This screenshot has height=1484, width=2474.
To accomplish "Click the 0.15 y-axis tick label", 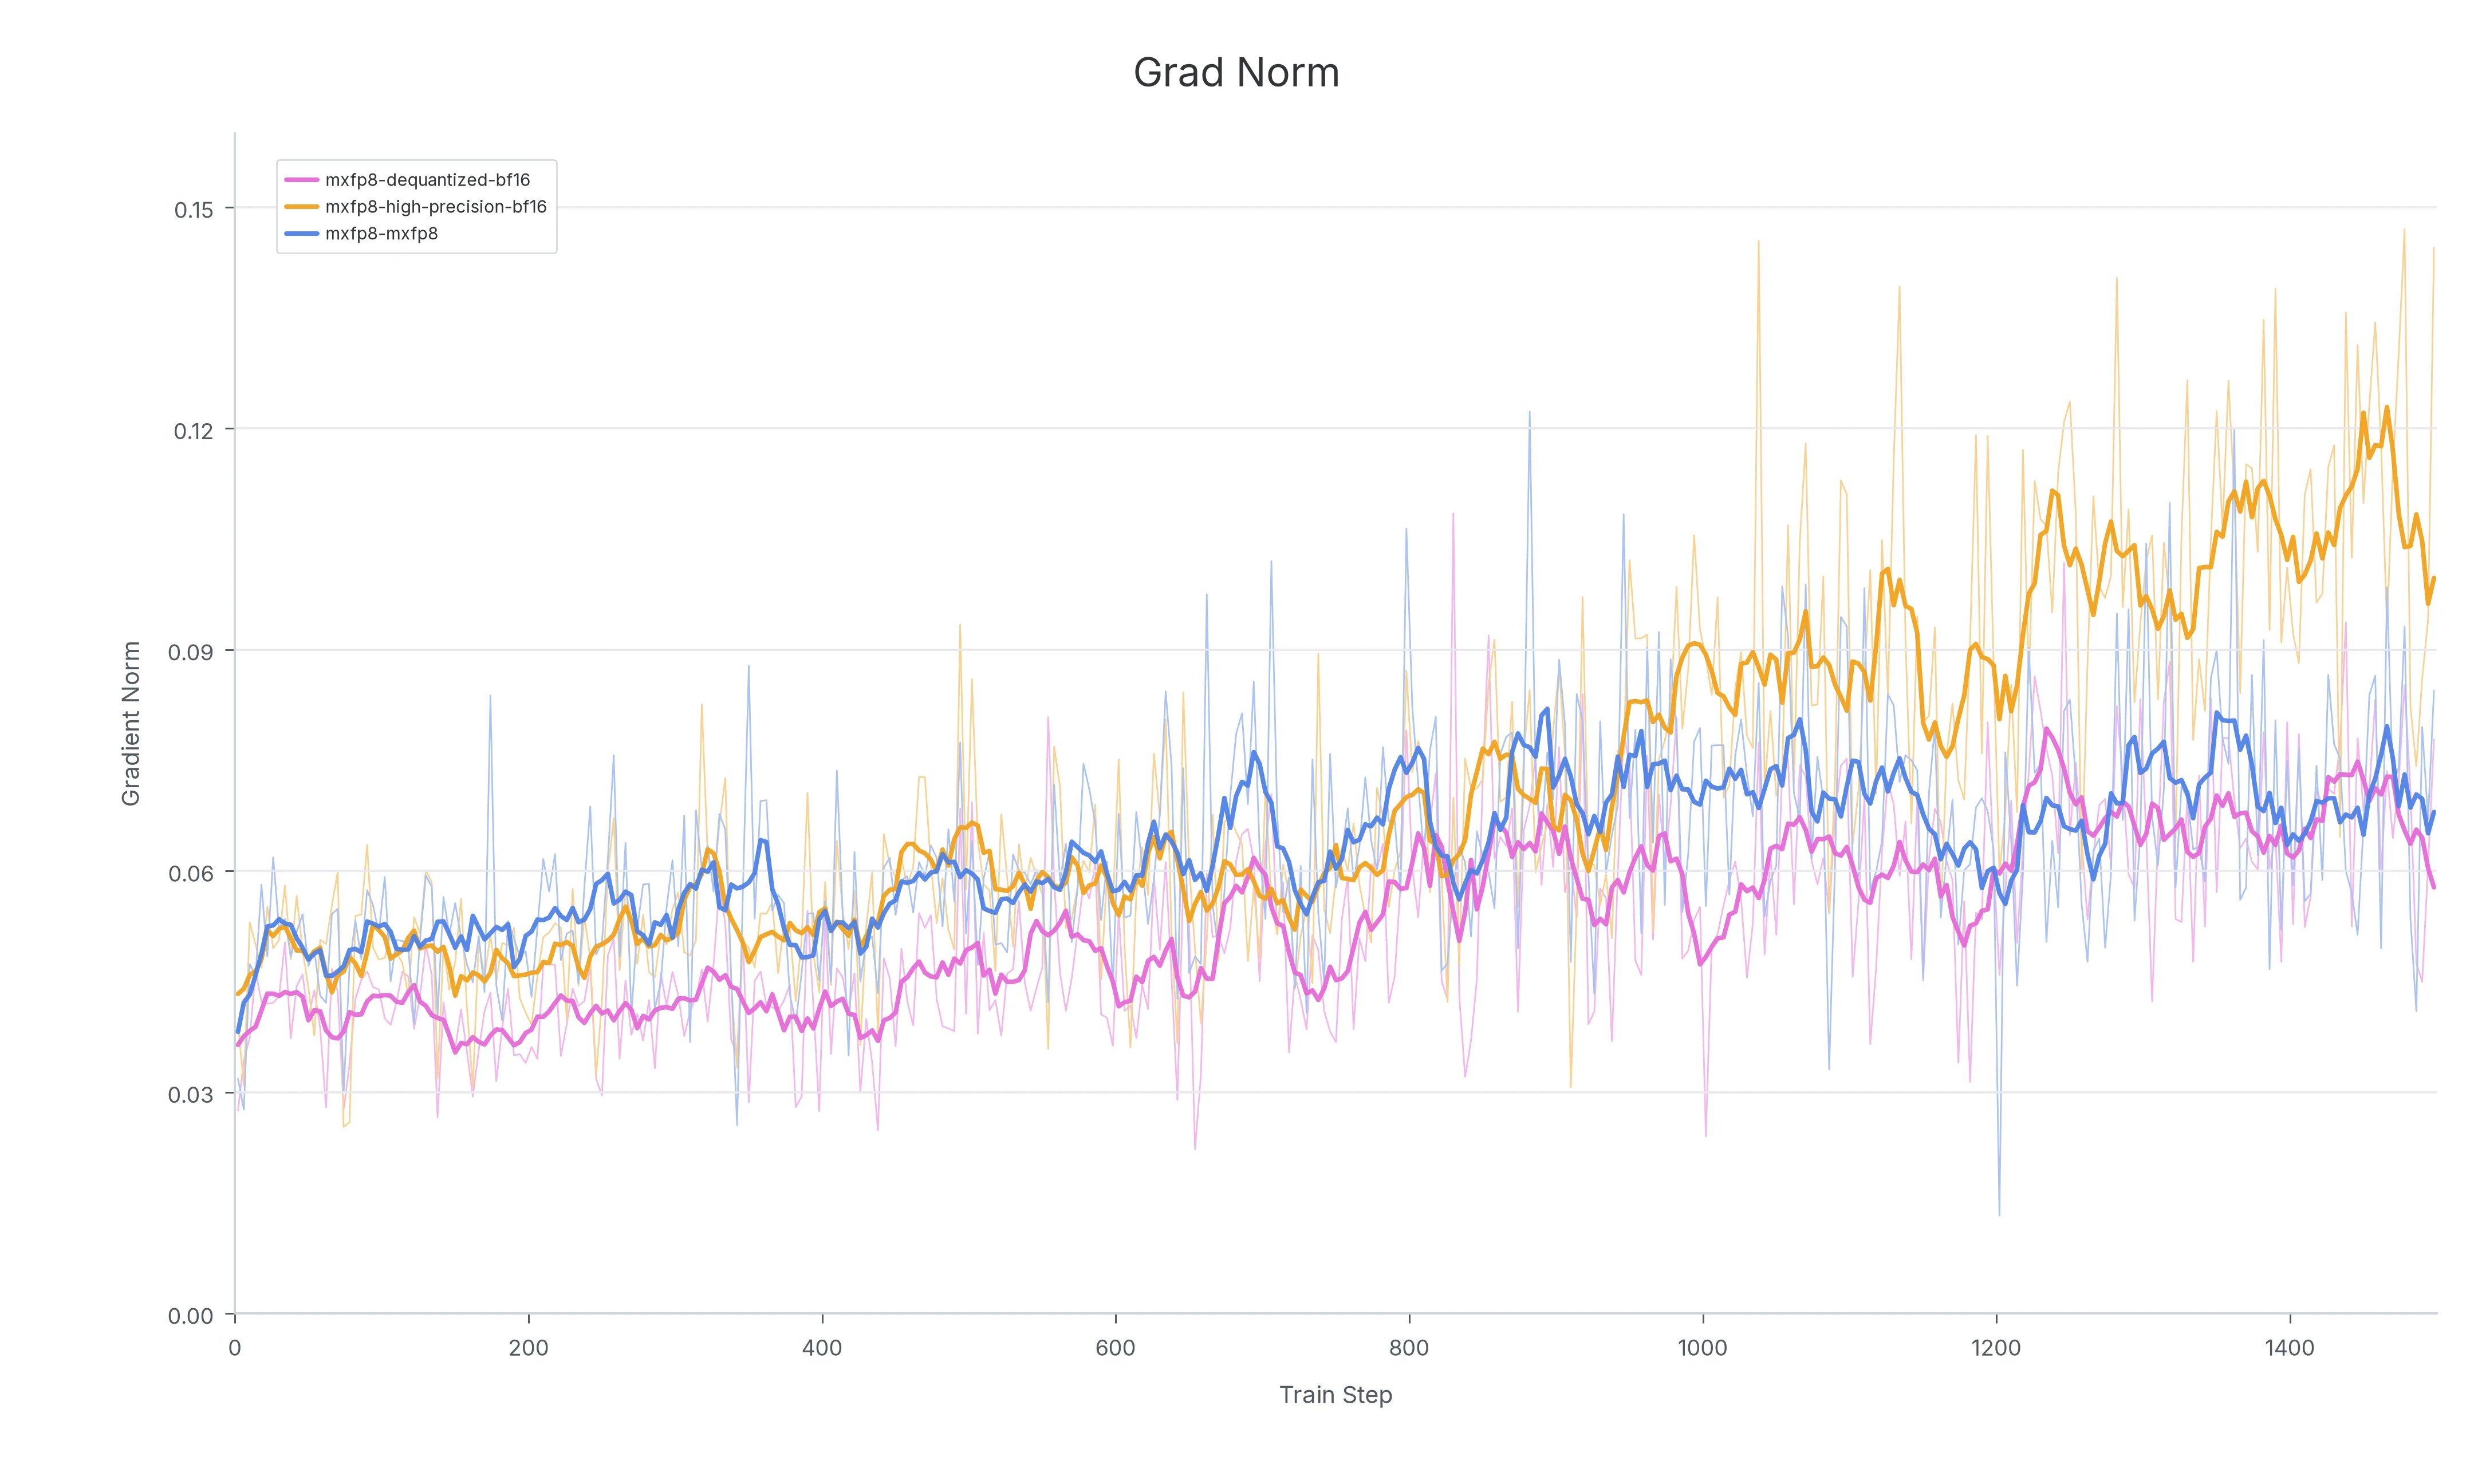I will pyautogui.click(x=194, y=210).
